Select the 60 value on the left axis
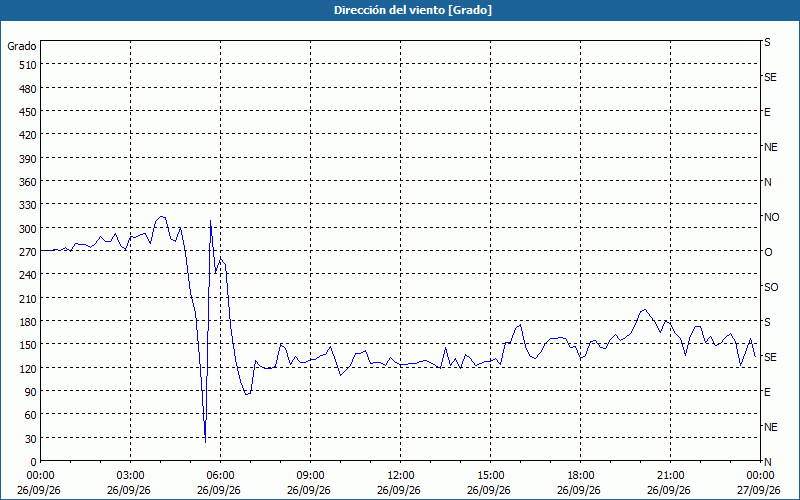800x500 pixels. 31,415
